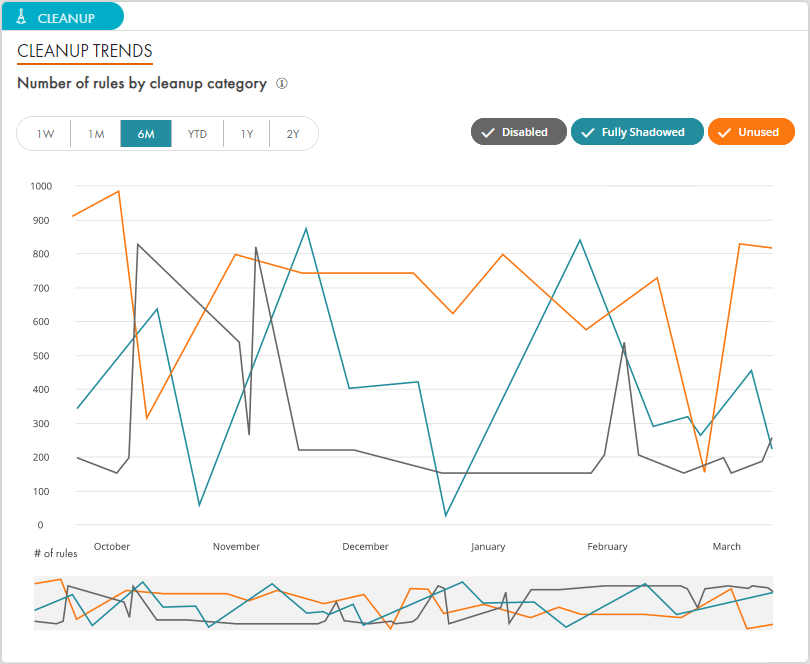Click the gray Disabled spike in February
The image size is (810, 664).
tap(624, 344)
